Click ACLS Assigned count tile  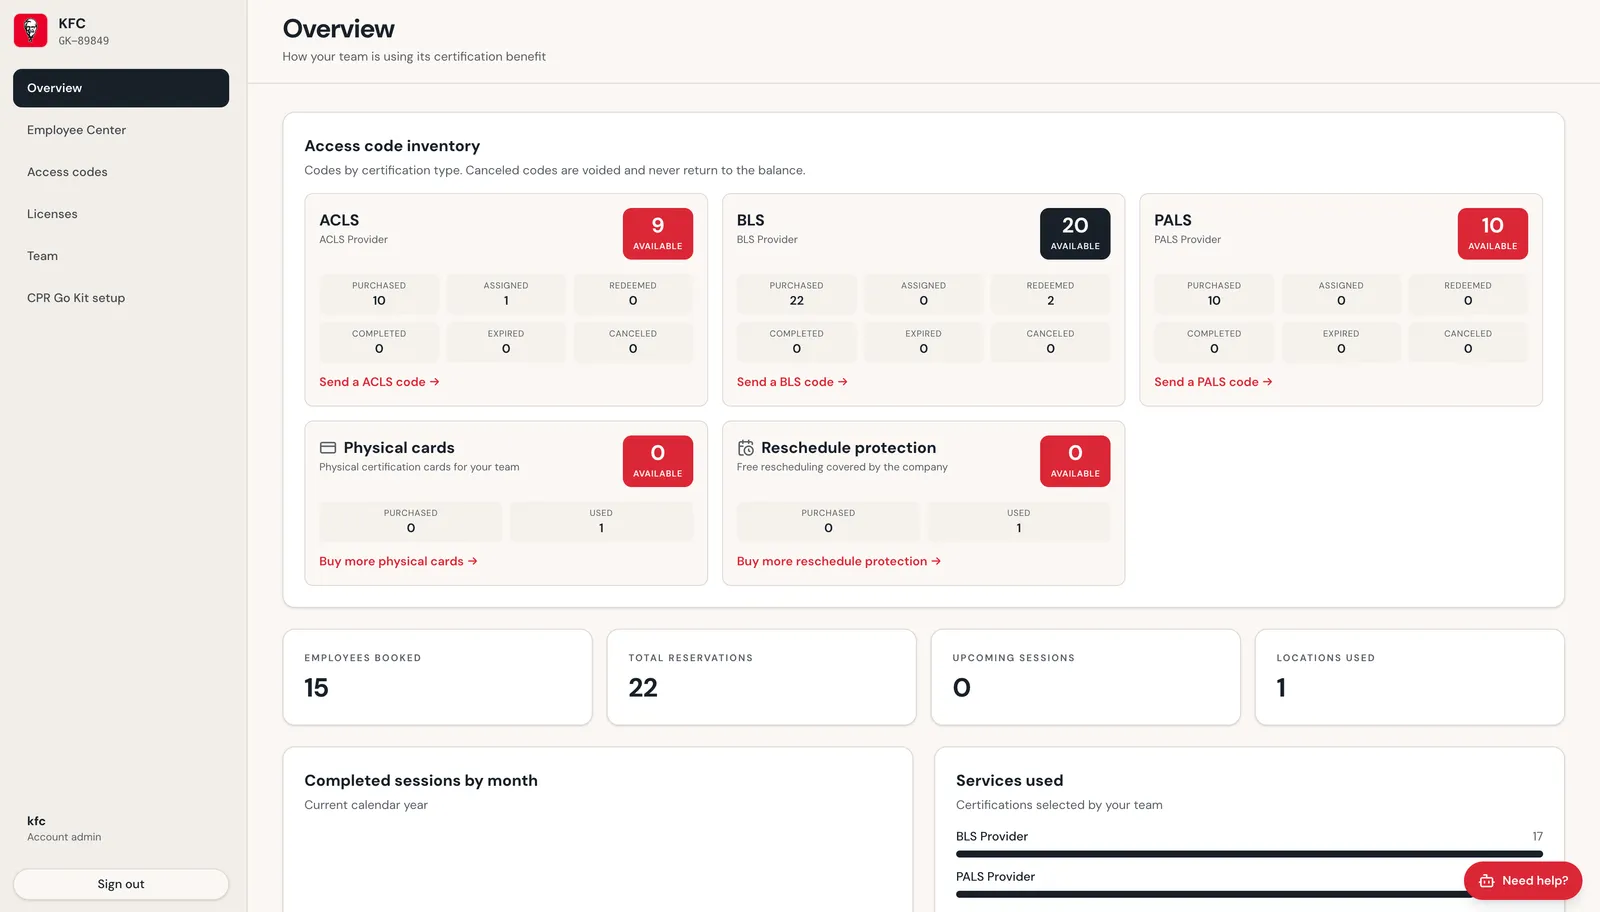[506, 294]
